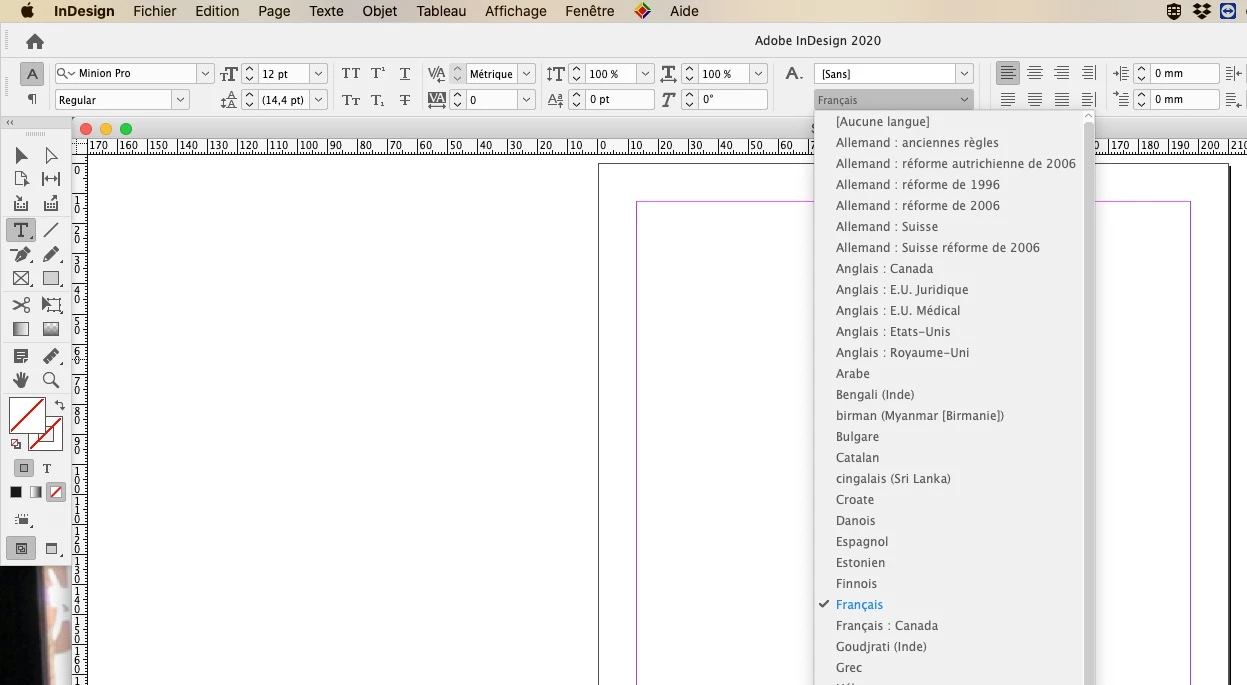This screenshot has width=1247, height=685.
Task: Open the vertical scale 100 % dropdown
Action: (645, 74)
